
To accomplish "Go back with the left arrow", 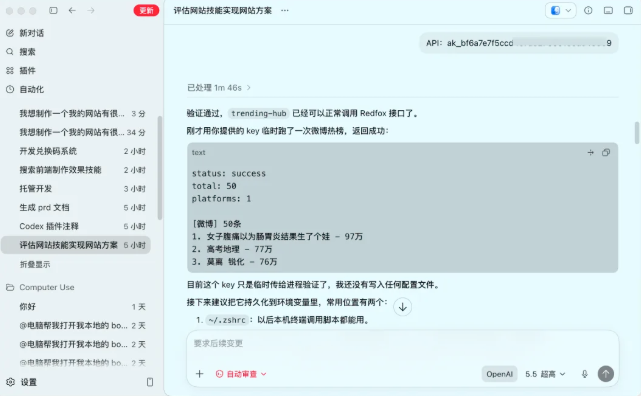I will pyautogui.click(x=72, y=11).
